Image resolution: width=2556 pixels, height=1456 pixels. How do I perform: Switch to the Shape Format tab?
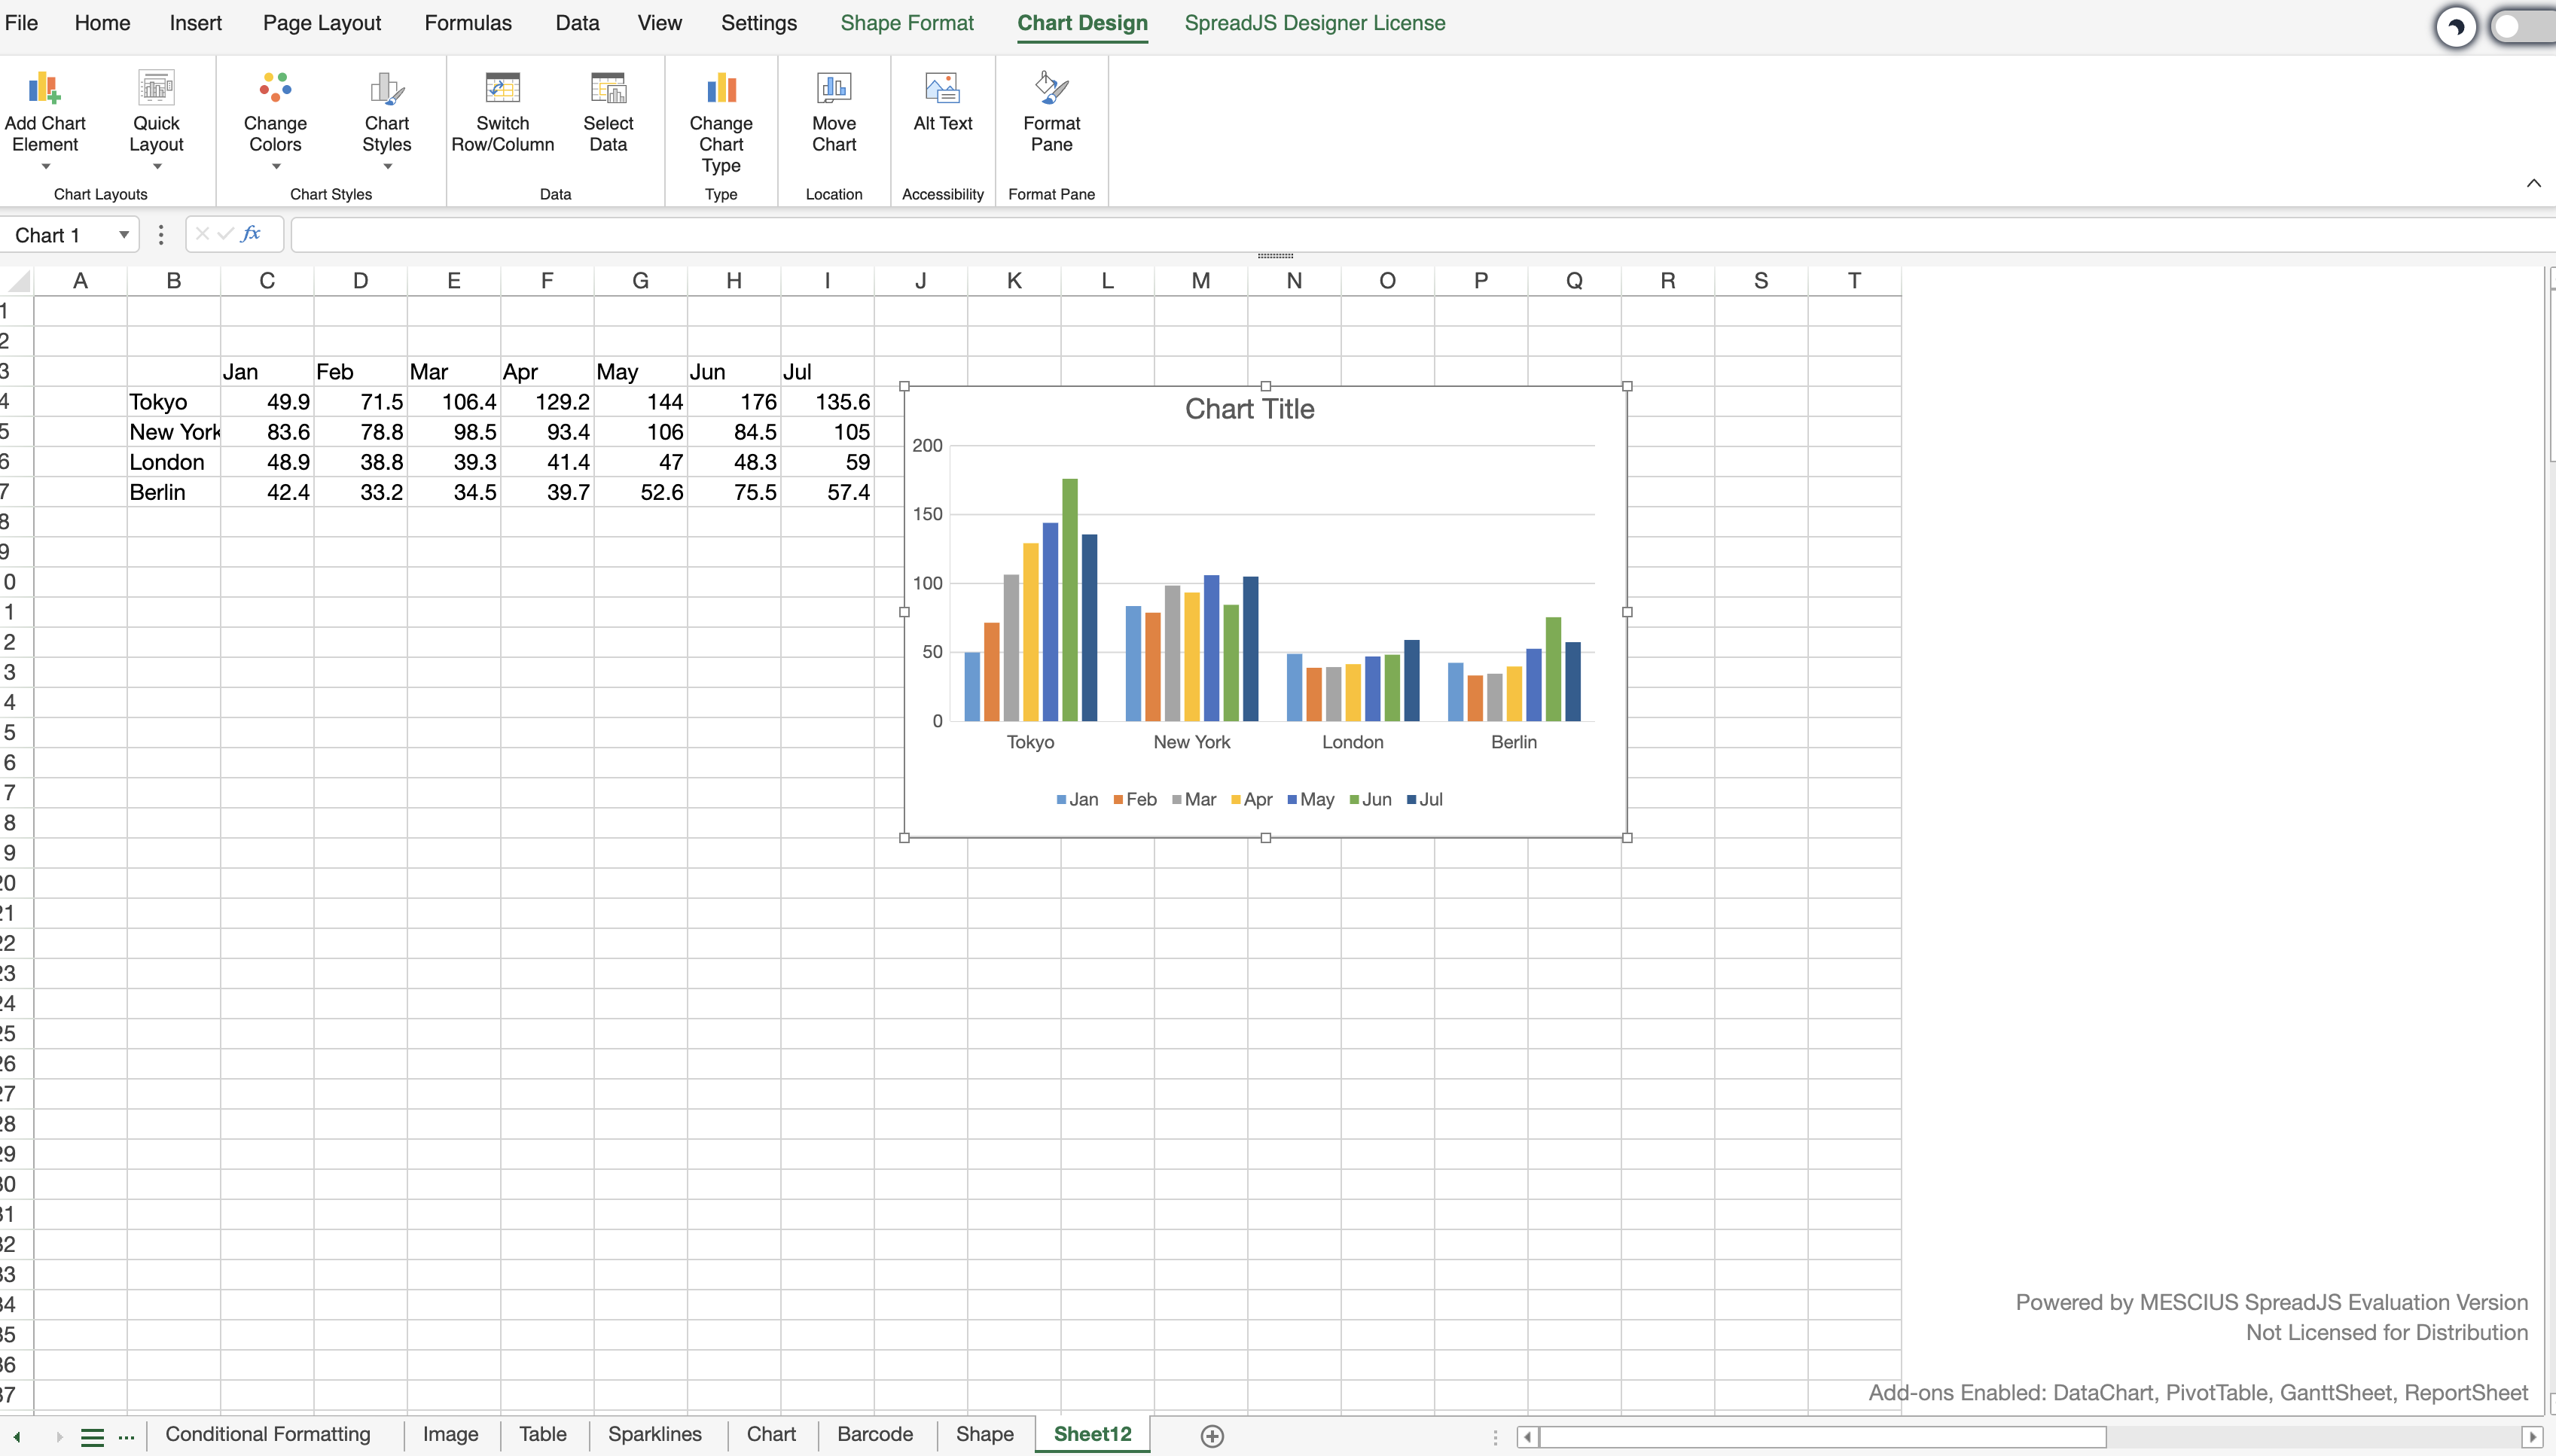[x=906, y=23]
